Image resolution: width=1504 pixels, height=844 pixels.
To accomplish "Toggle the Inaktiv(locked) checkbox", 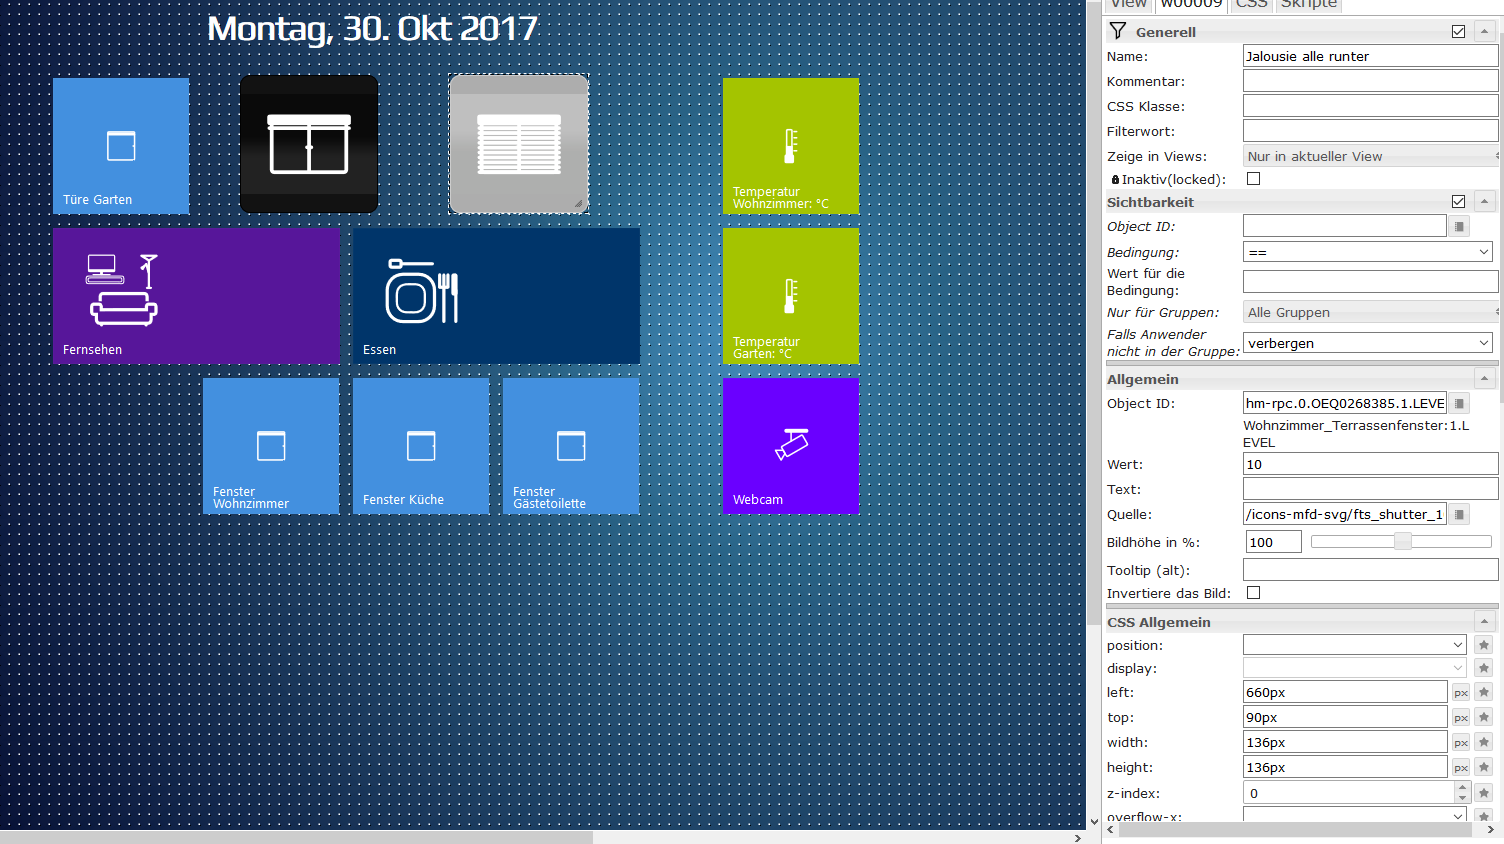I will click(1253, 179).
